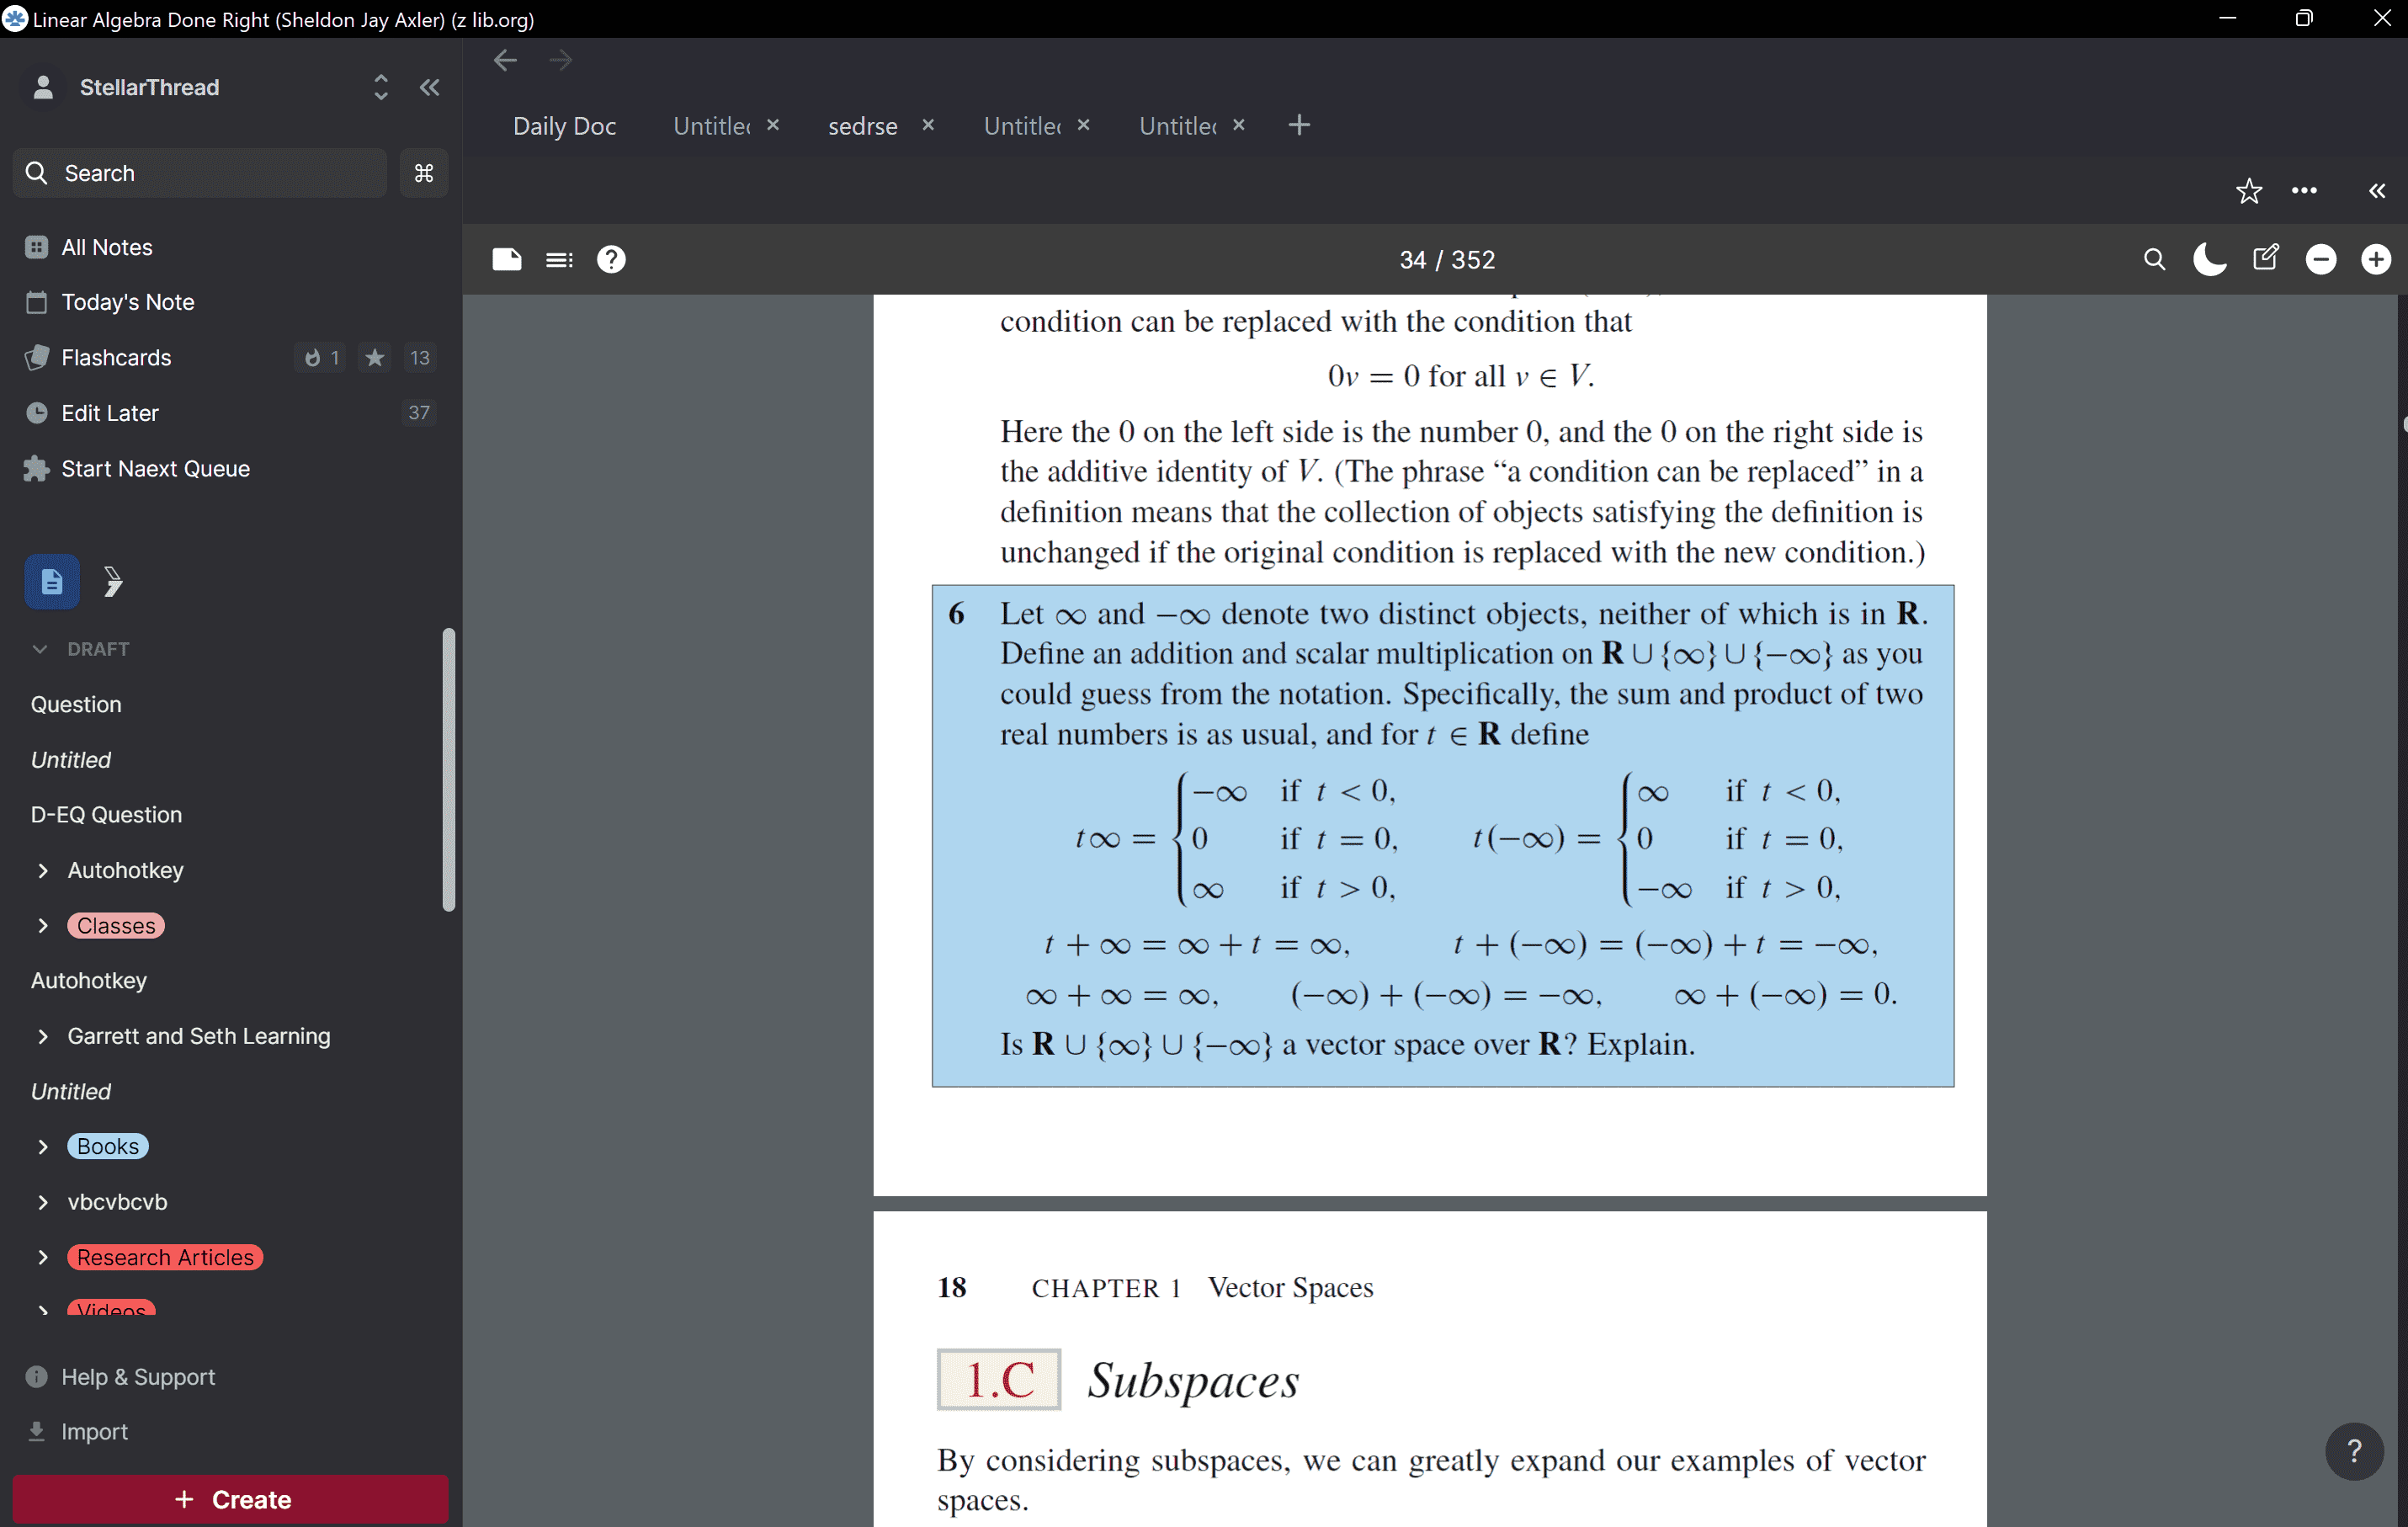Open the vbcvbcvb note
This screenshot has height=1527, width=2408.
click(118, 1202)
